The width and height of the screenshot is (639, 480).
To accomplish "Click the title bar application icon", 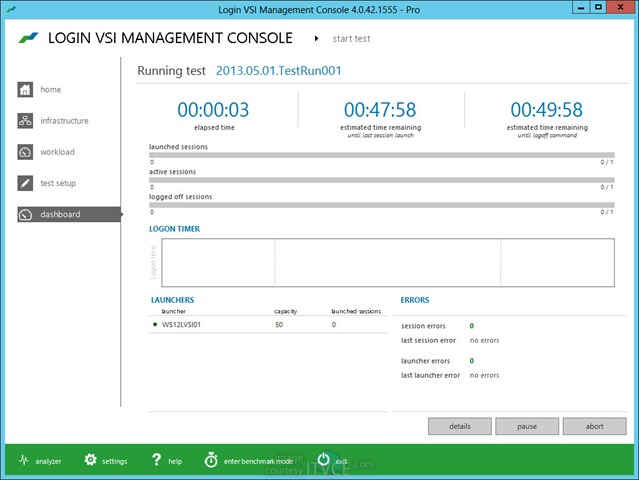I will point(11,9).
